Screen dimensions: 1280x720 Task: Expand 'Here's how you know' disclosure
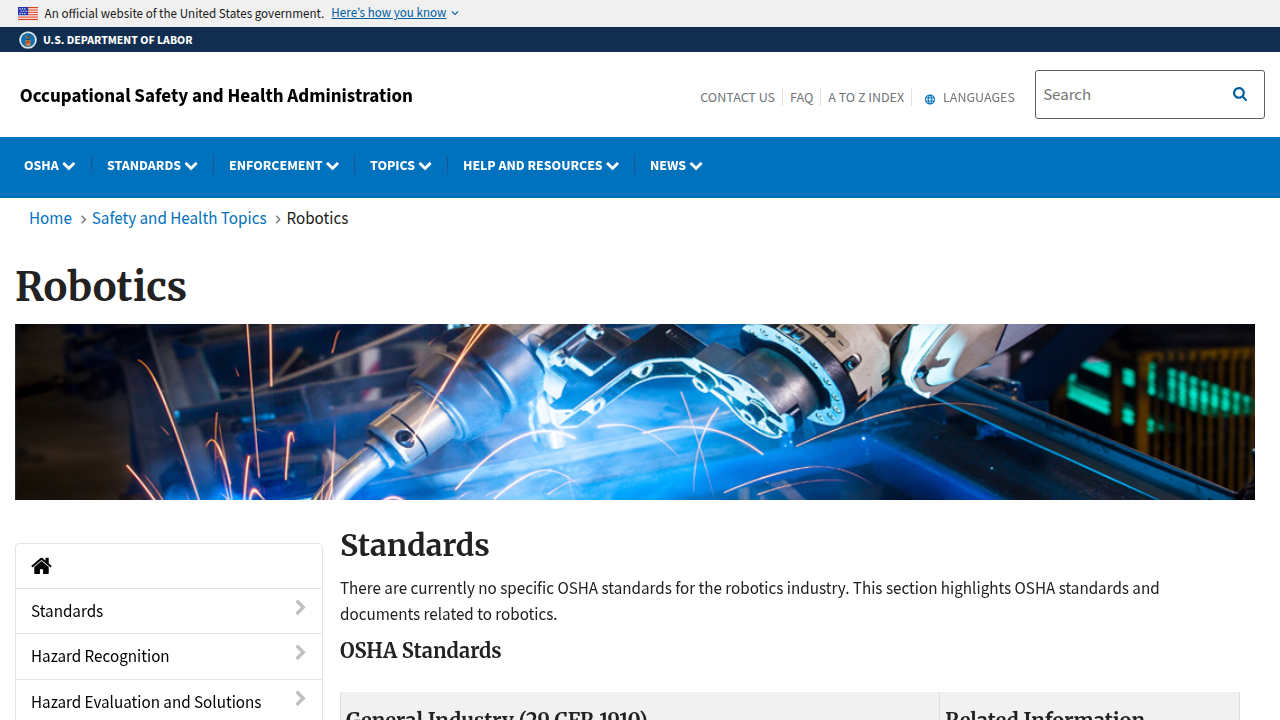pyautogui.click(x=395, y=13)
